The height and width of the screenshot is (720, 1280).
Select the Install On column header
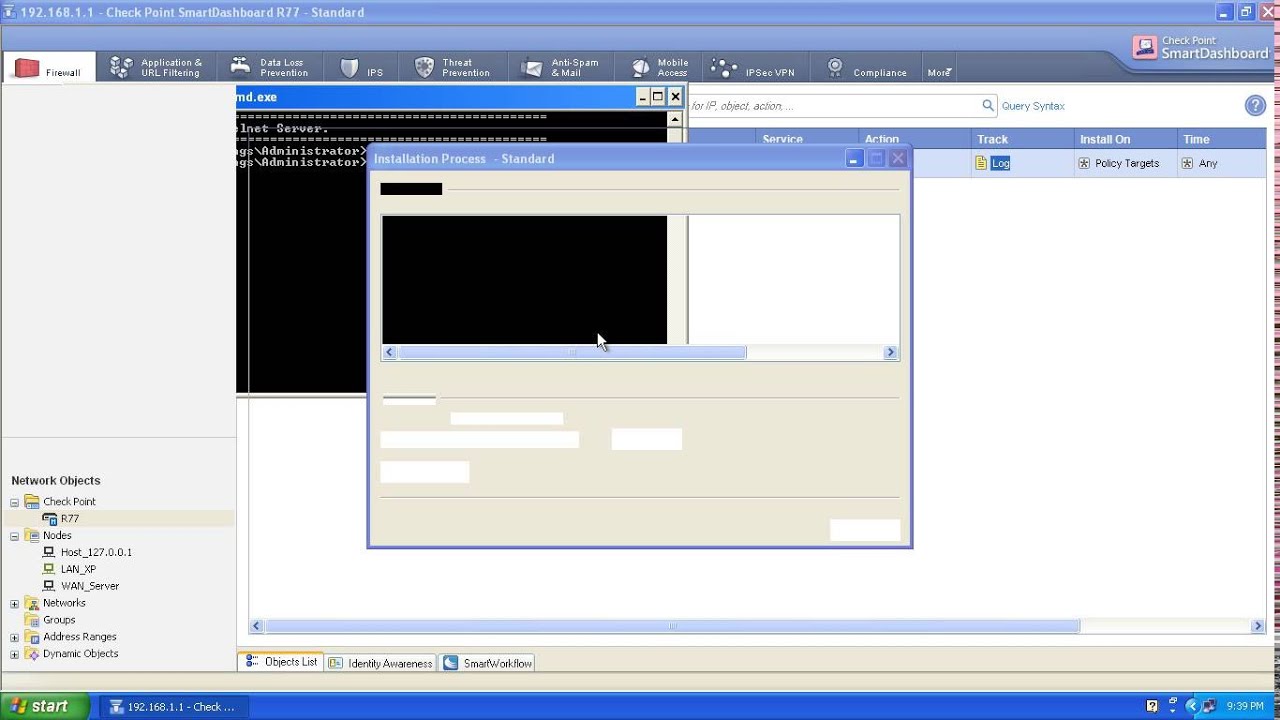[x=1124, y=139]
